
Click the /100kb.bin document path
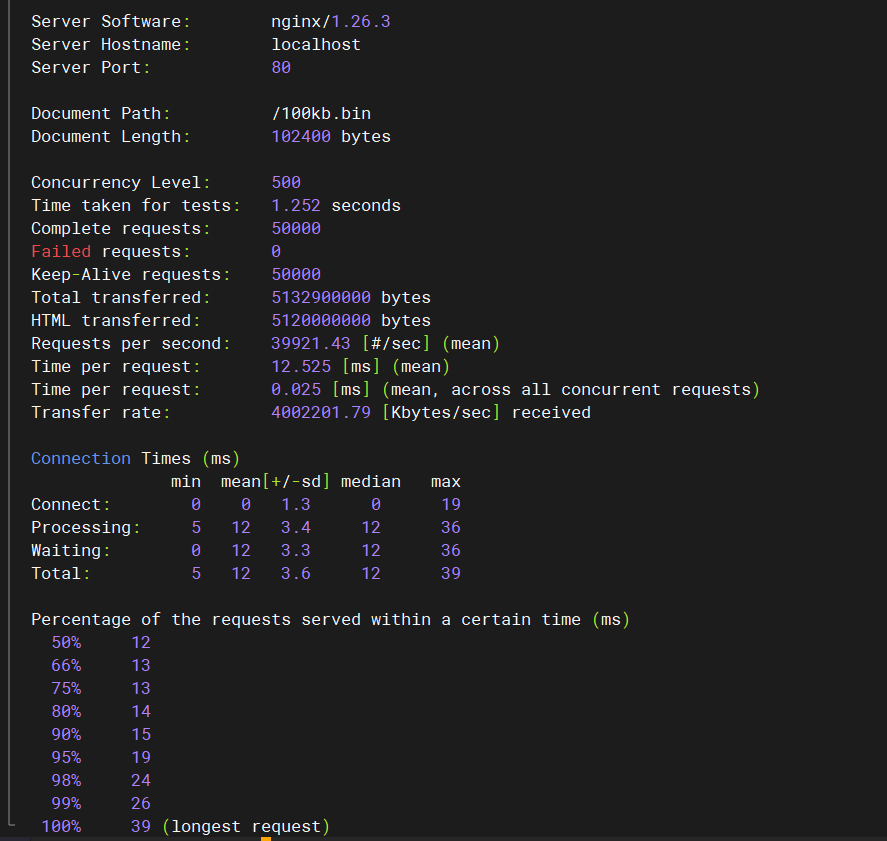[320, 113]
